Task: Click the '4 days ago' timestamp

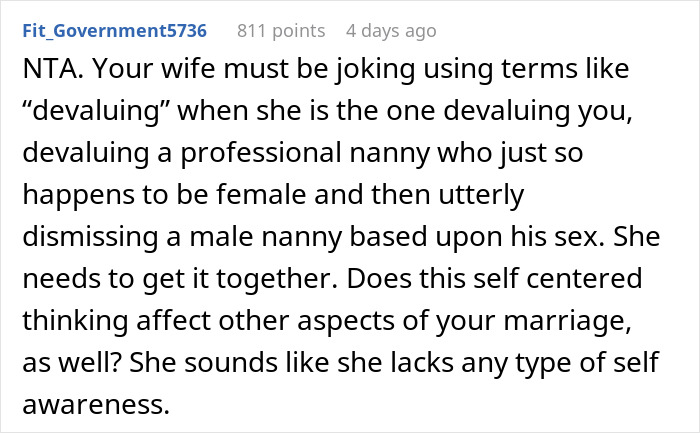Action: click(391, 31)
